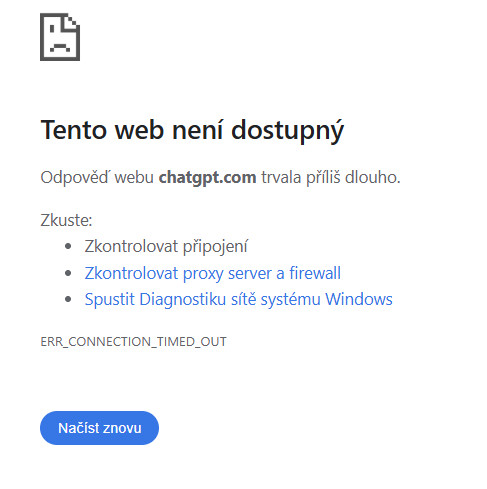Click the frowning mouth on the page icon
Viewport: 487px width, 489px height.
pos(60,48)
